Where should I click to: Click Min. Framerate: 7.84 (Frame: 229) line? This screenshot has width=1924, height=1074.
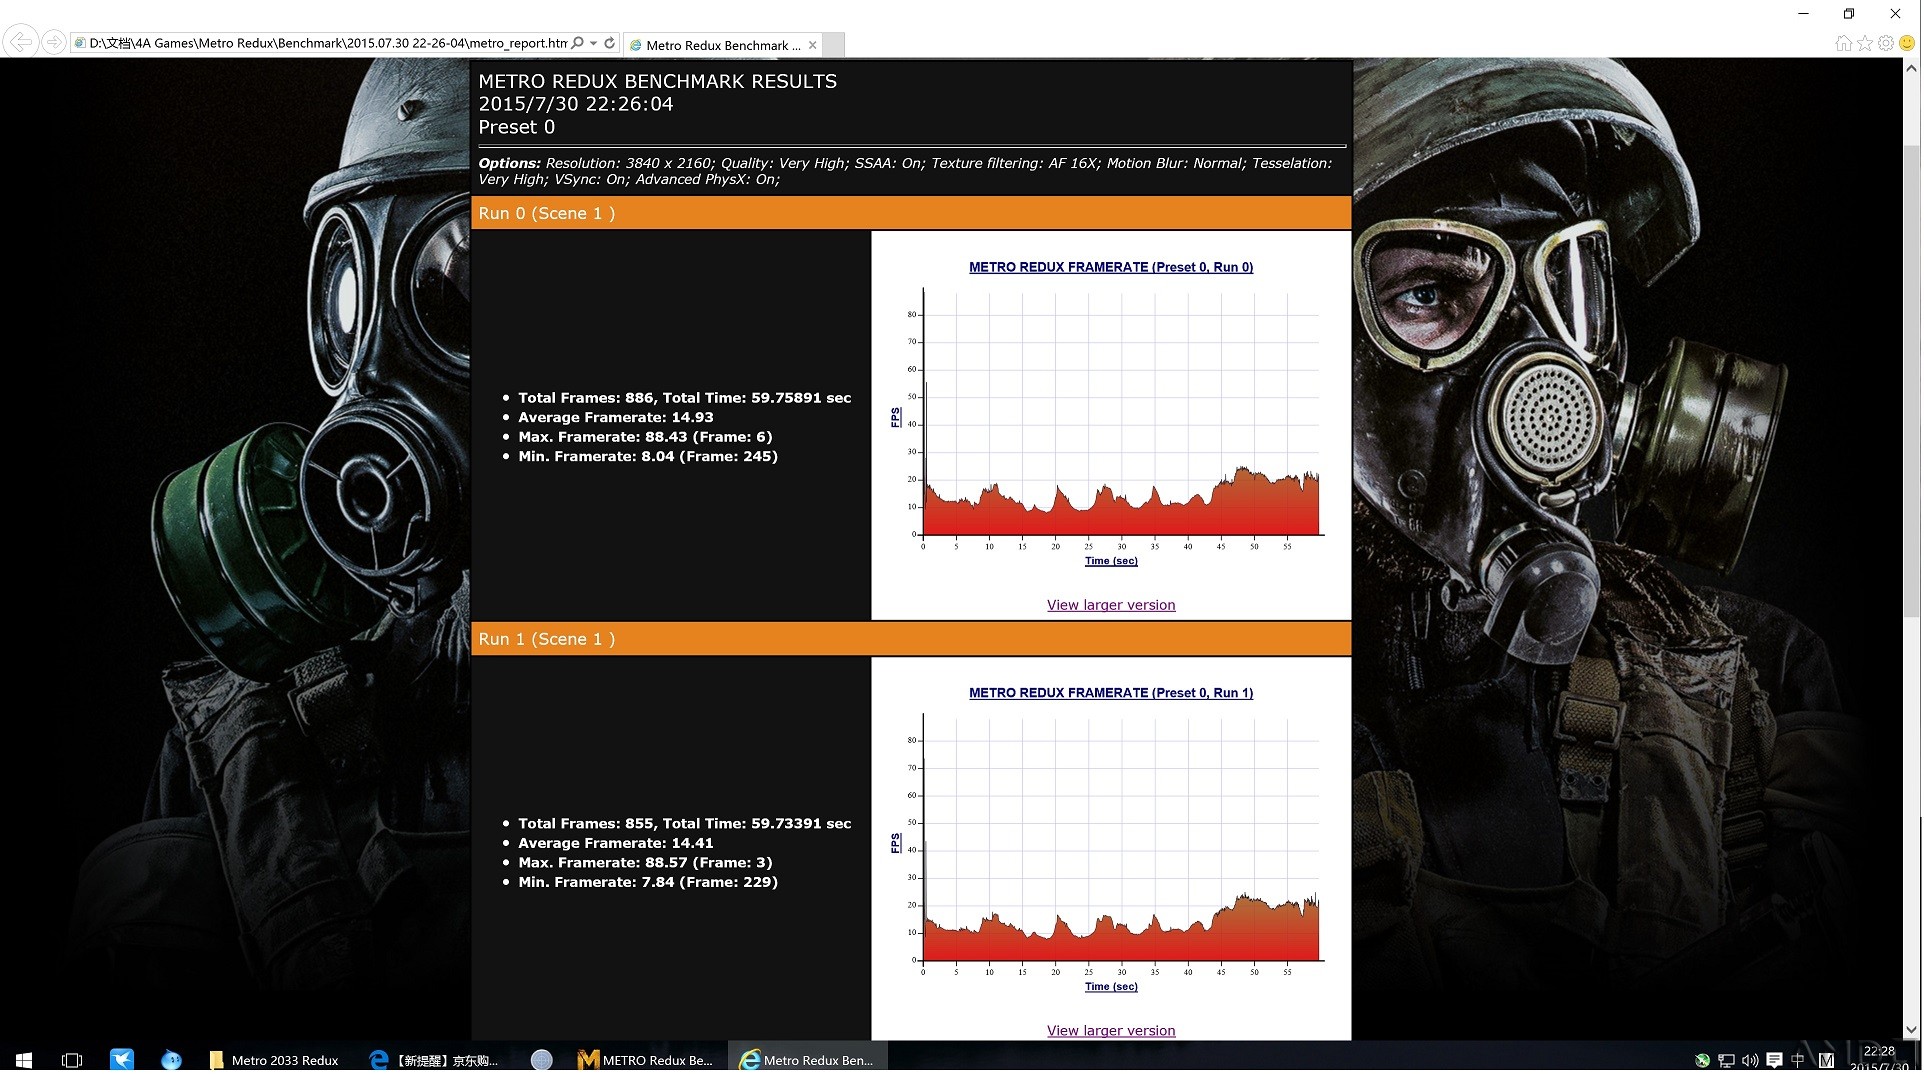648,883
